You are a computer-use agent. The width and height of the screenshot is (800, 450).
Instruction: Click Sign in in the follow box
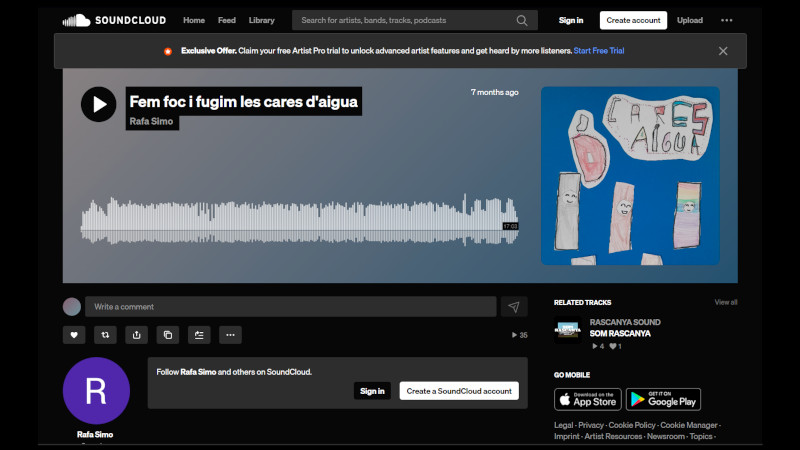(x=372, y=391)
